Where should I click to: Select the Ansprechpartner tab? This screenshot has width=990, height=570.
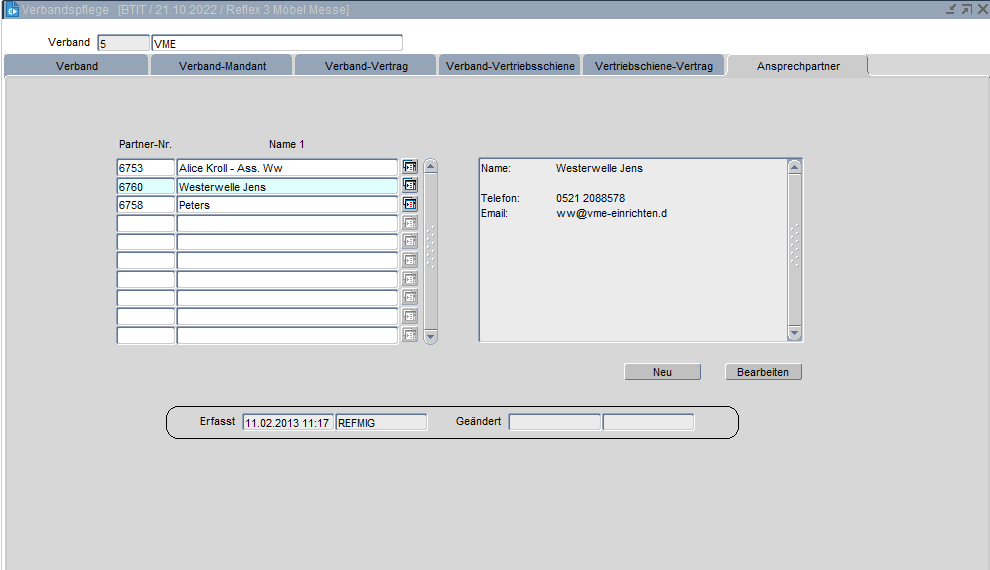coord(797,66)
